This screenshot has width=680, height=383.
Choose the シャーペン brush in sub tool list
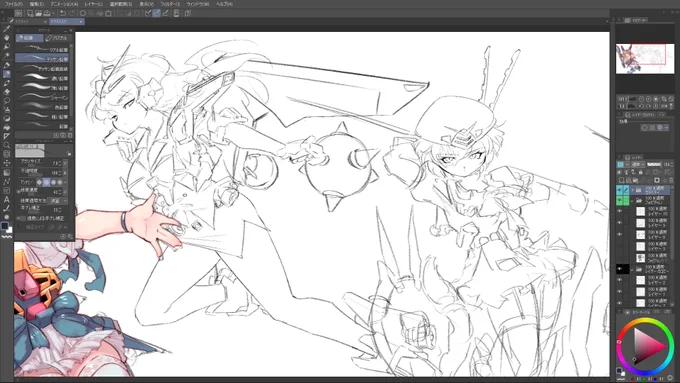click(42, 97)
